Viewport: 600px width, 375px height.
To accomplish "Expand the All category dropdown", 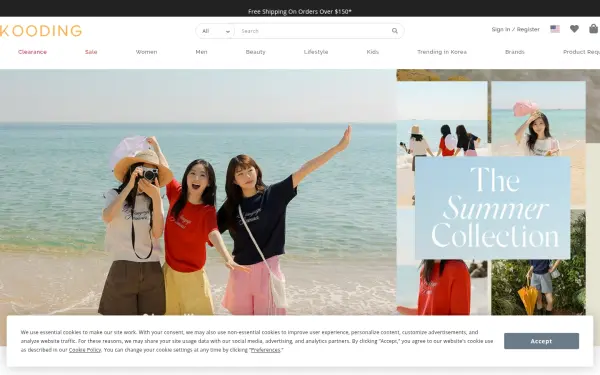I will click(x=215, y=31).
